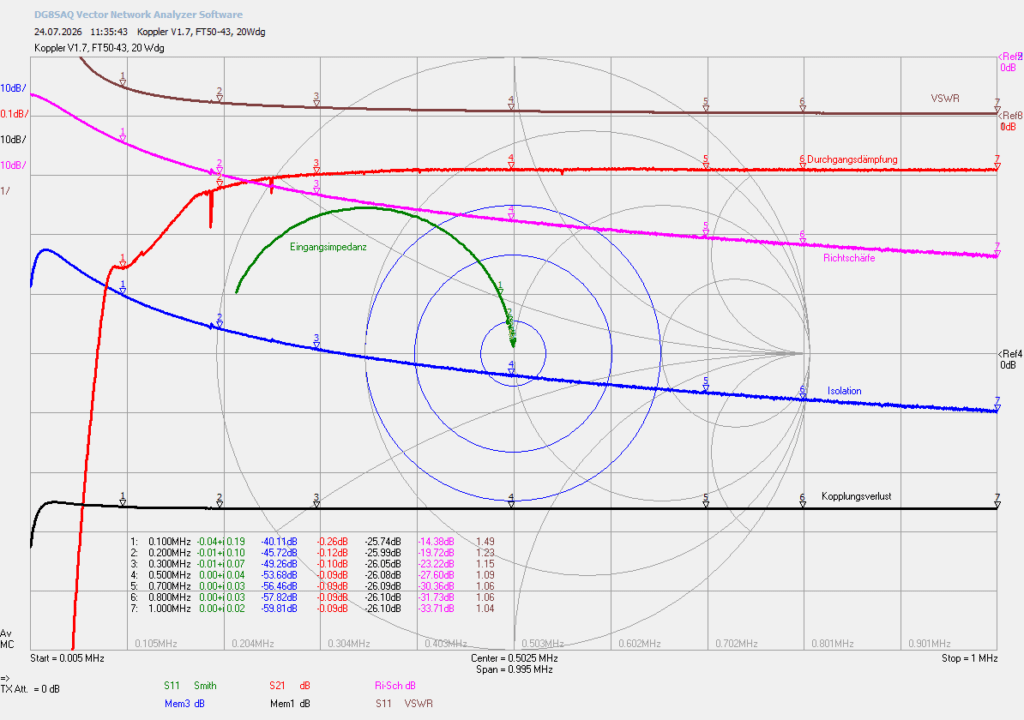Click the DG8SAQ Vector Network Analyzer Software title

tap(138, 14)
